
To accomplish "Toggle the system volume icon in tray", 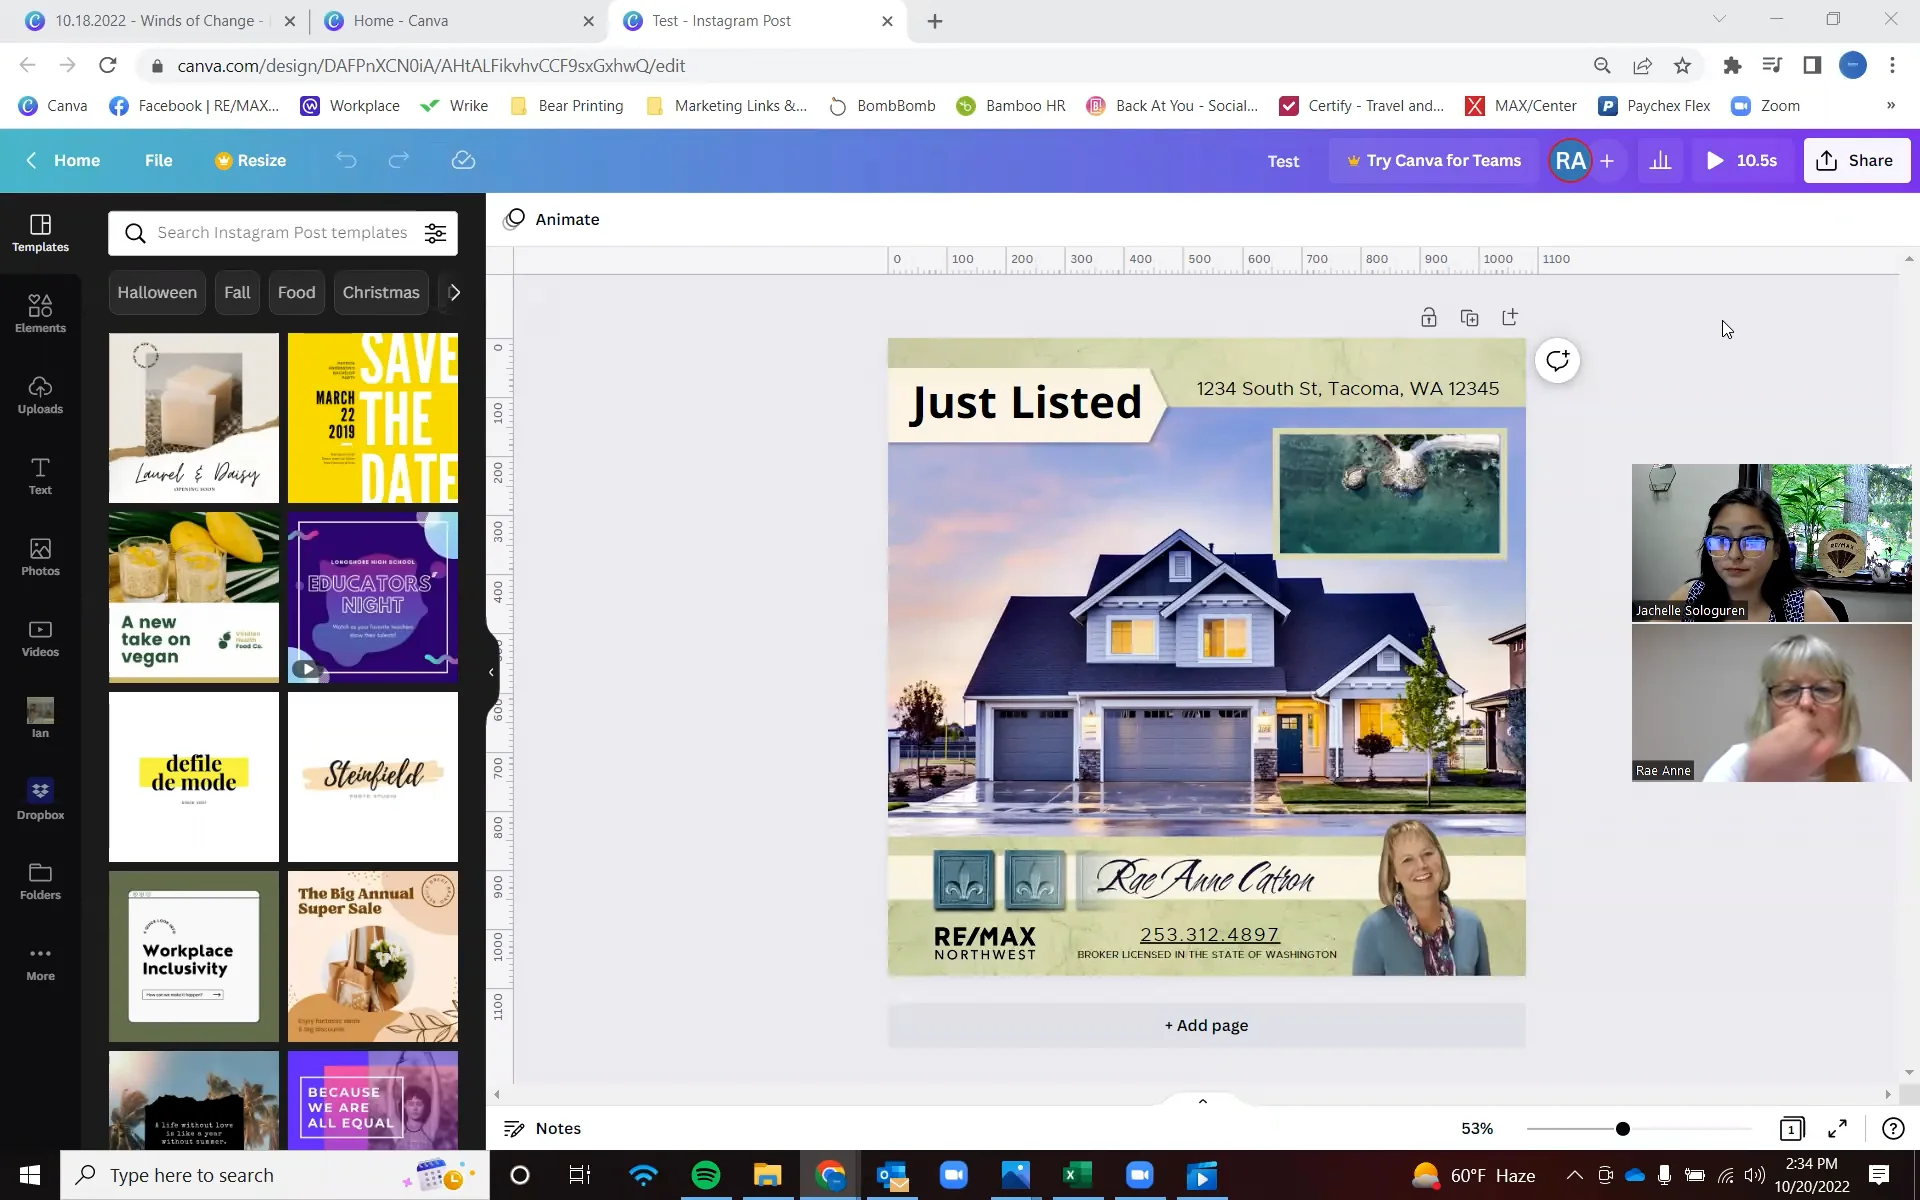I will point(1755,1175).
